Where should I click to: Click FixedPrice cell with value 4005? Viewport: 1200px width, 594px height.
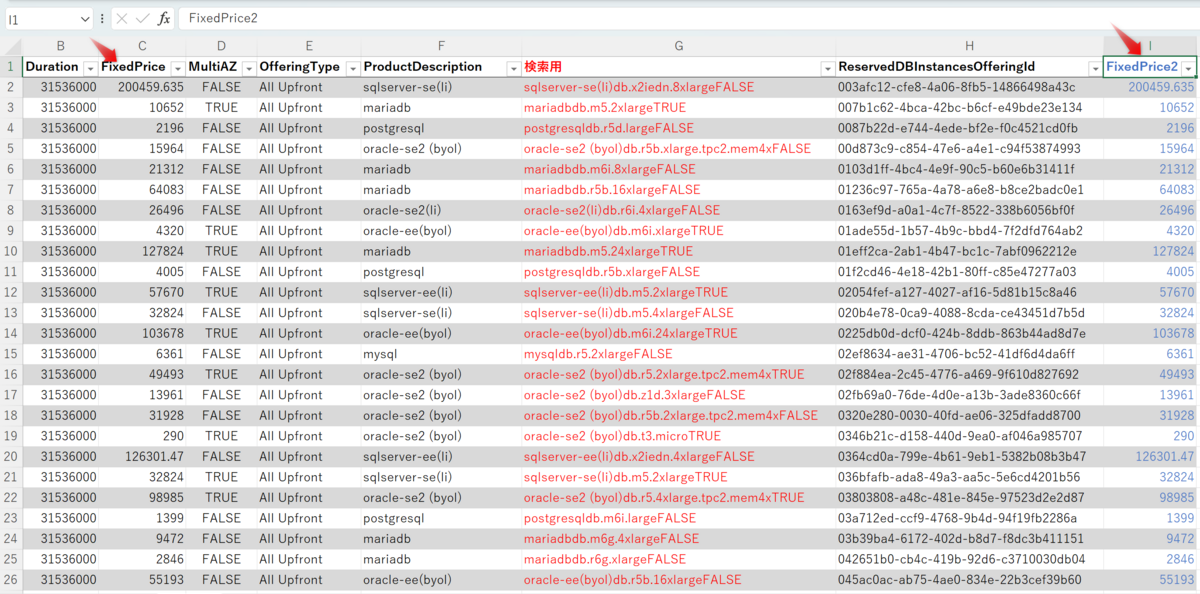point(143,272)
